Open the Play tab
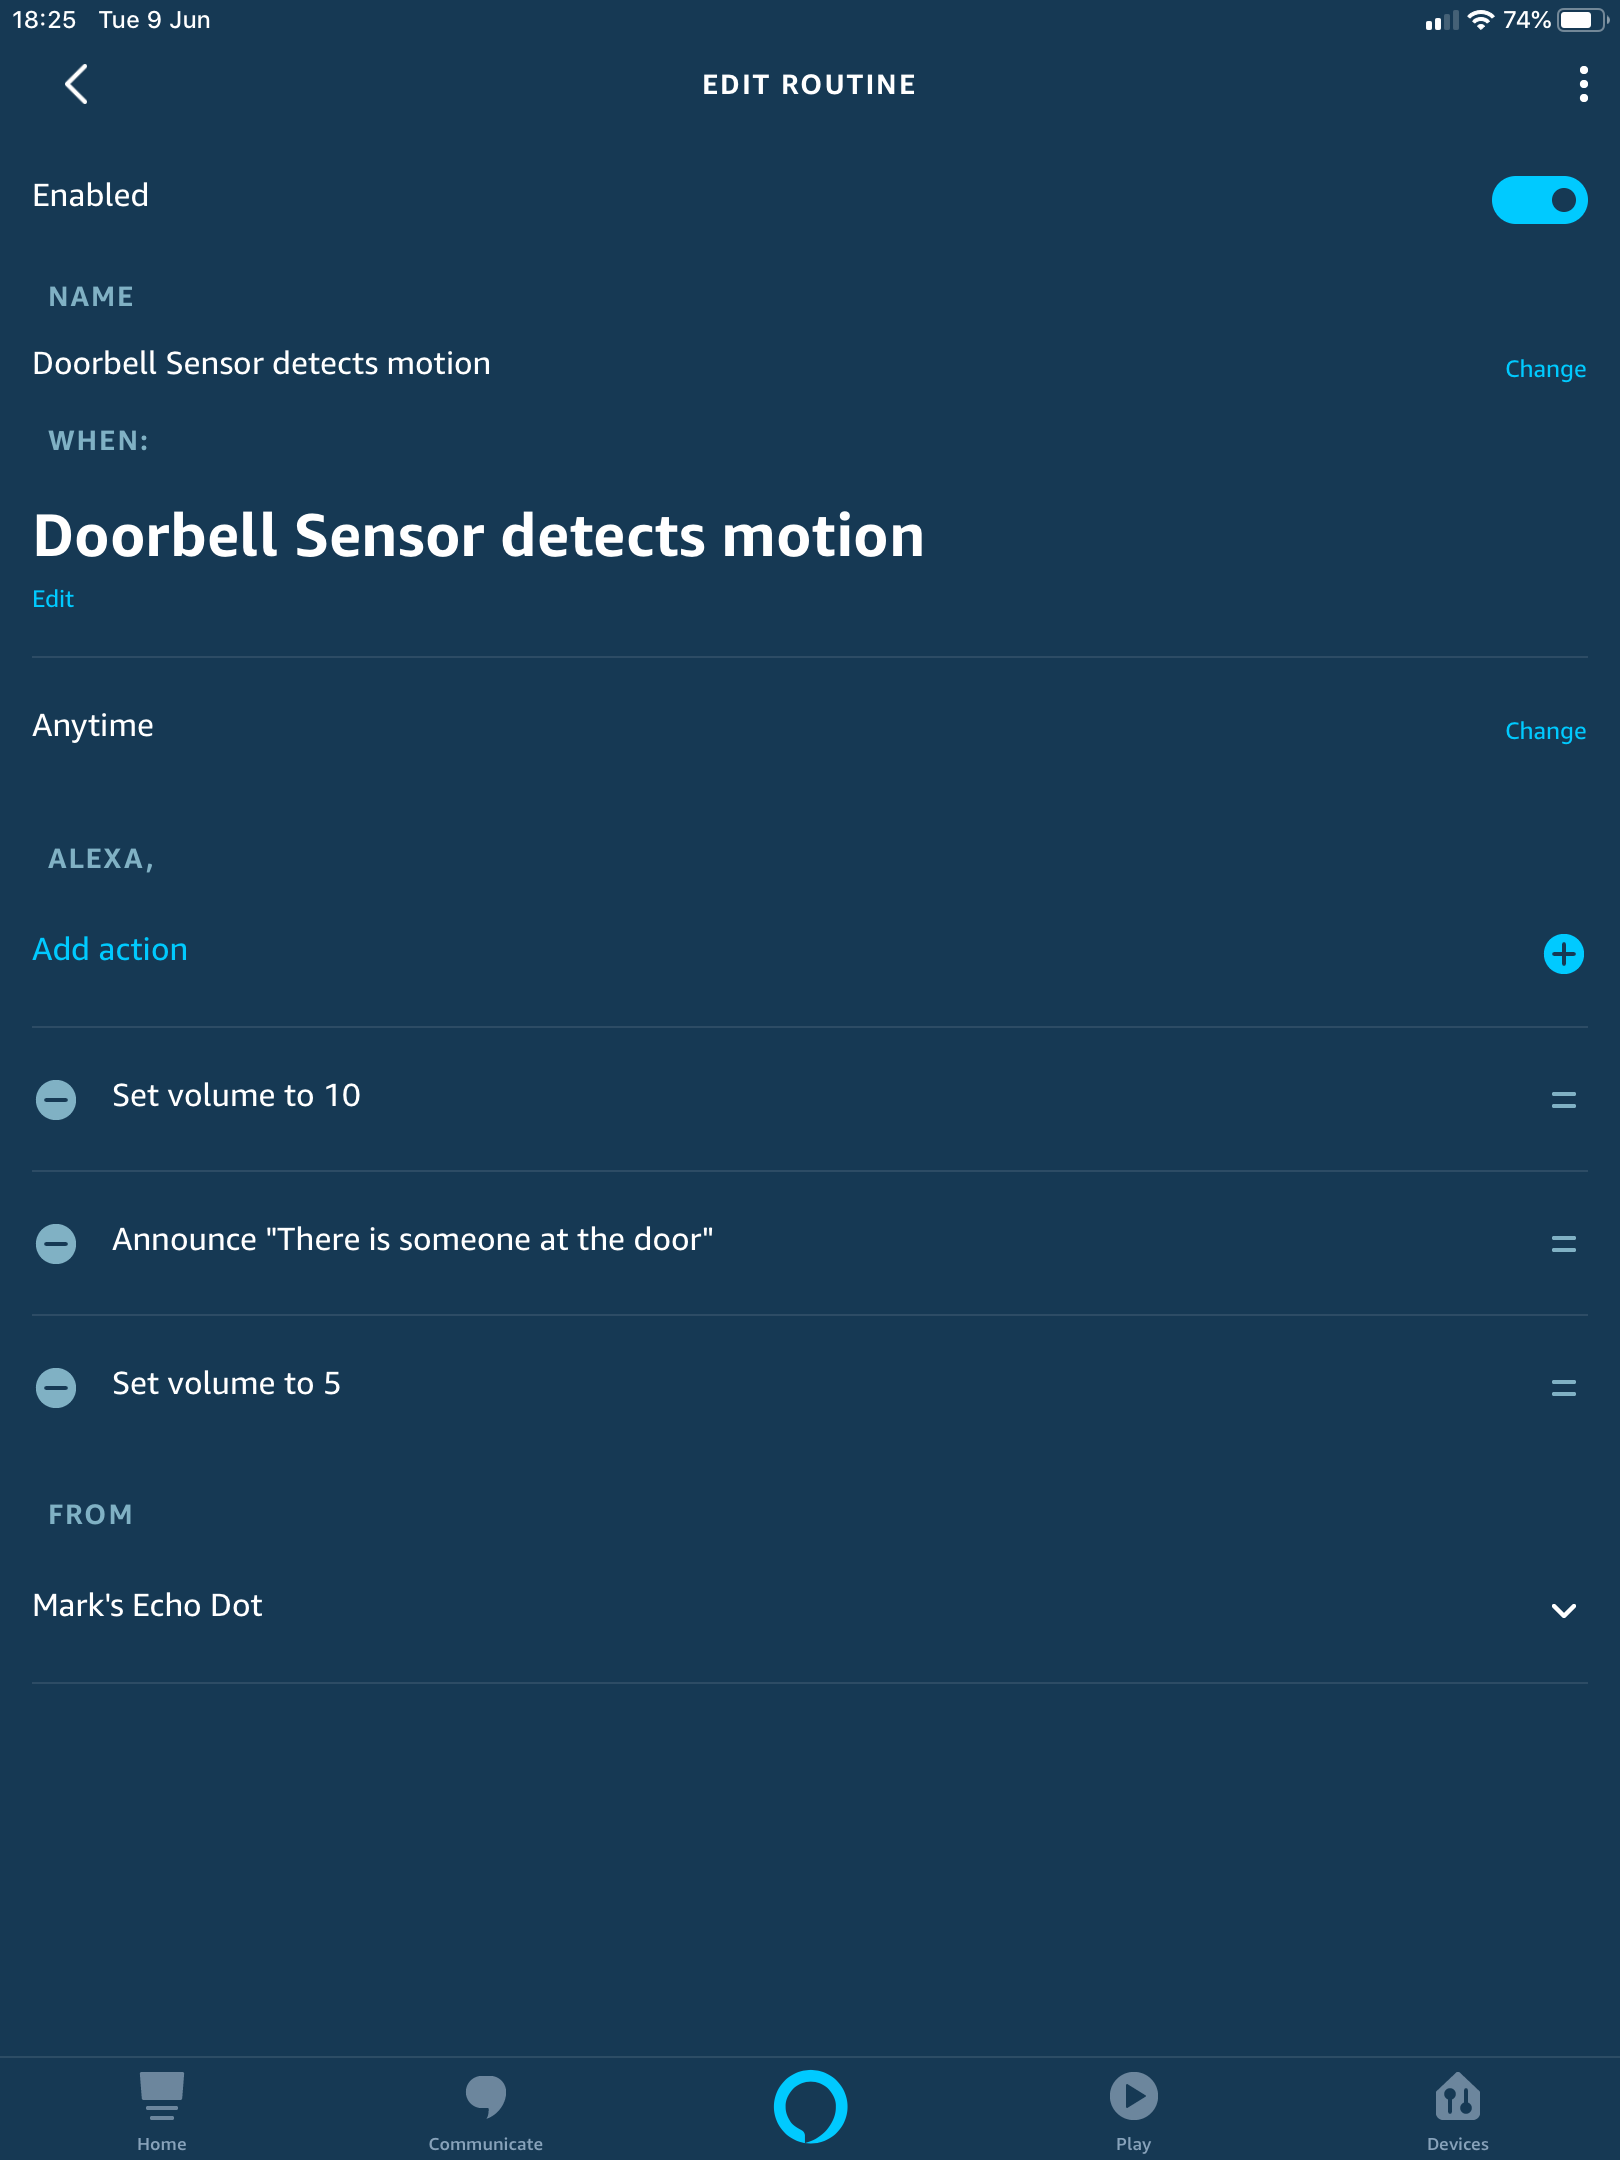 click(x=1134, y=2112)
